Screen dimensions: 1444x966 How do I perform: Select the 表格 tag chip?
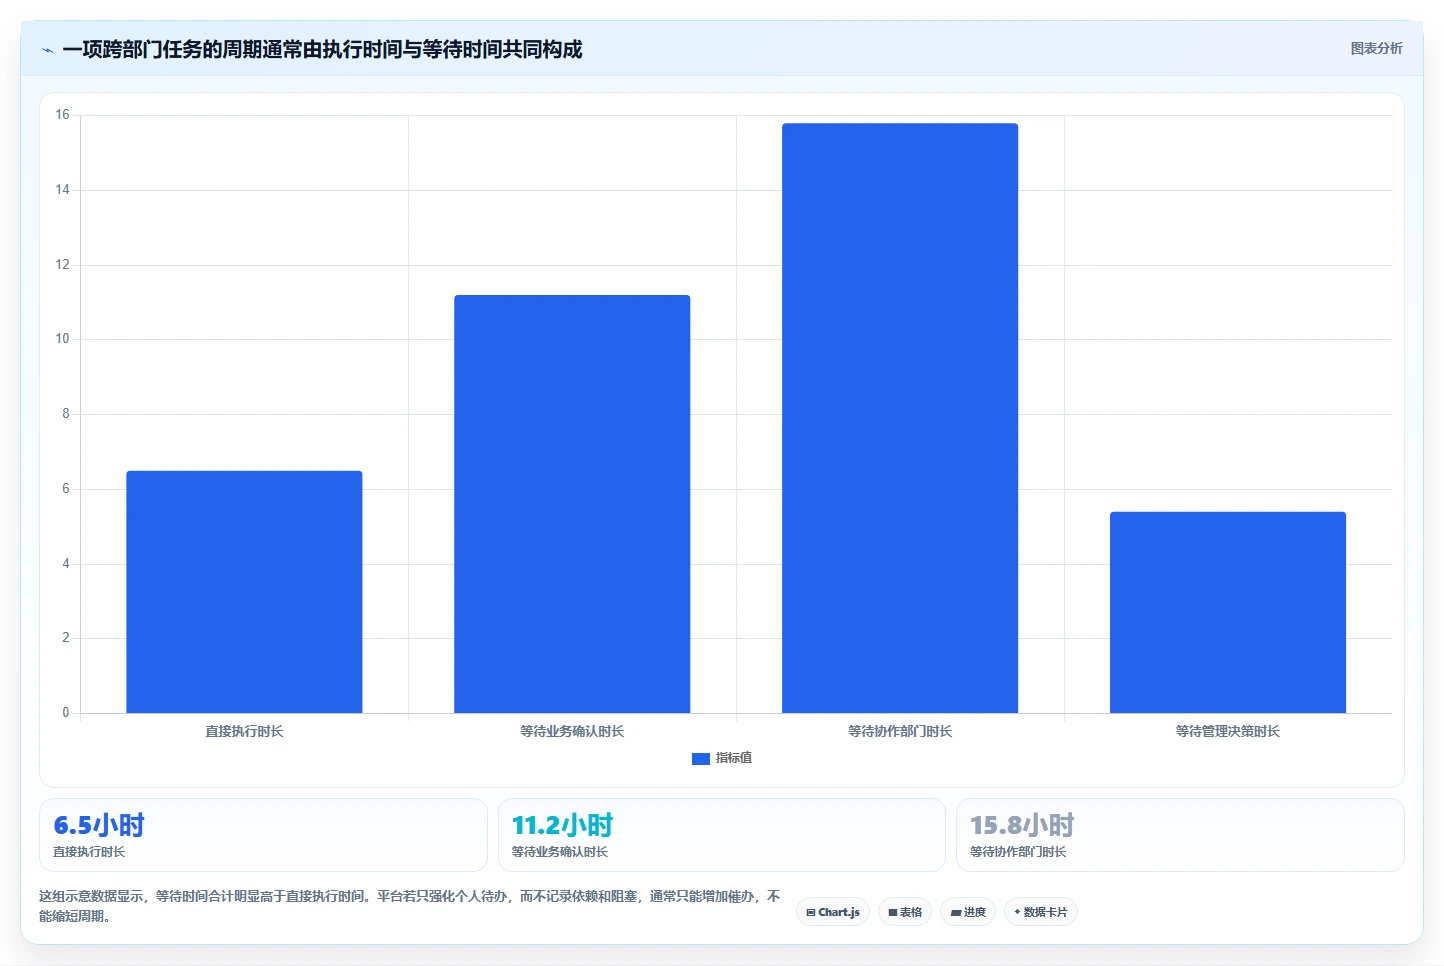pyautogui.click(x=905, y=912)
